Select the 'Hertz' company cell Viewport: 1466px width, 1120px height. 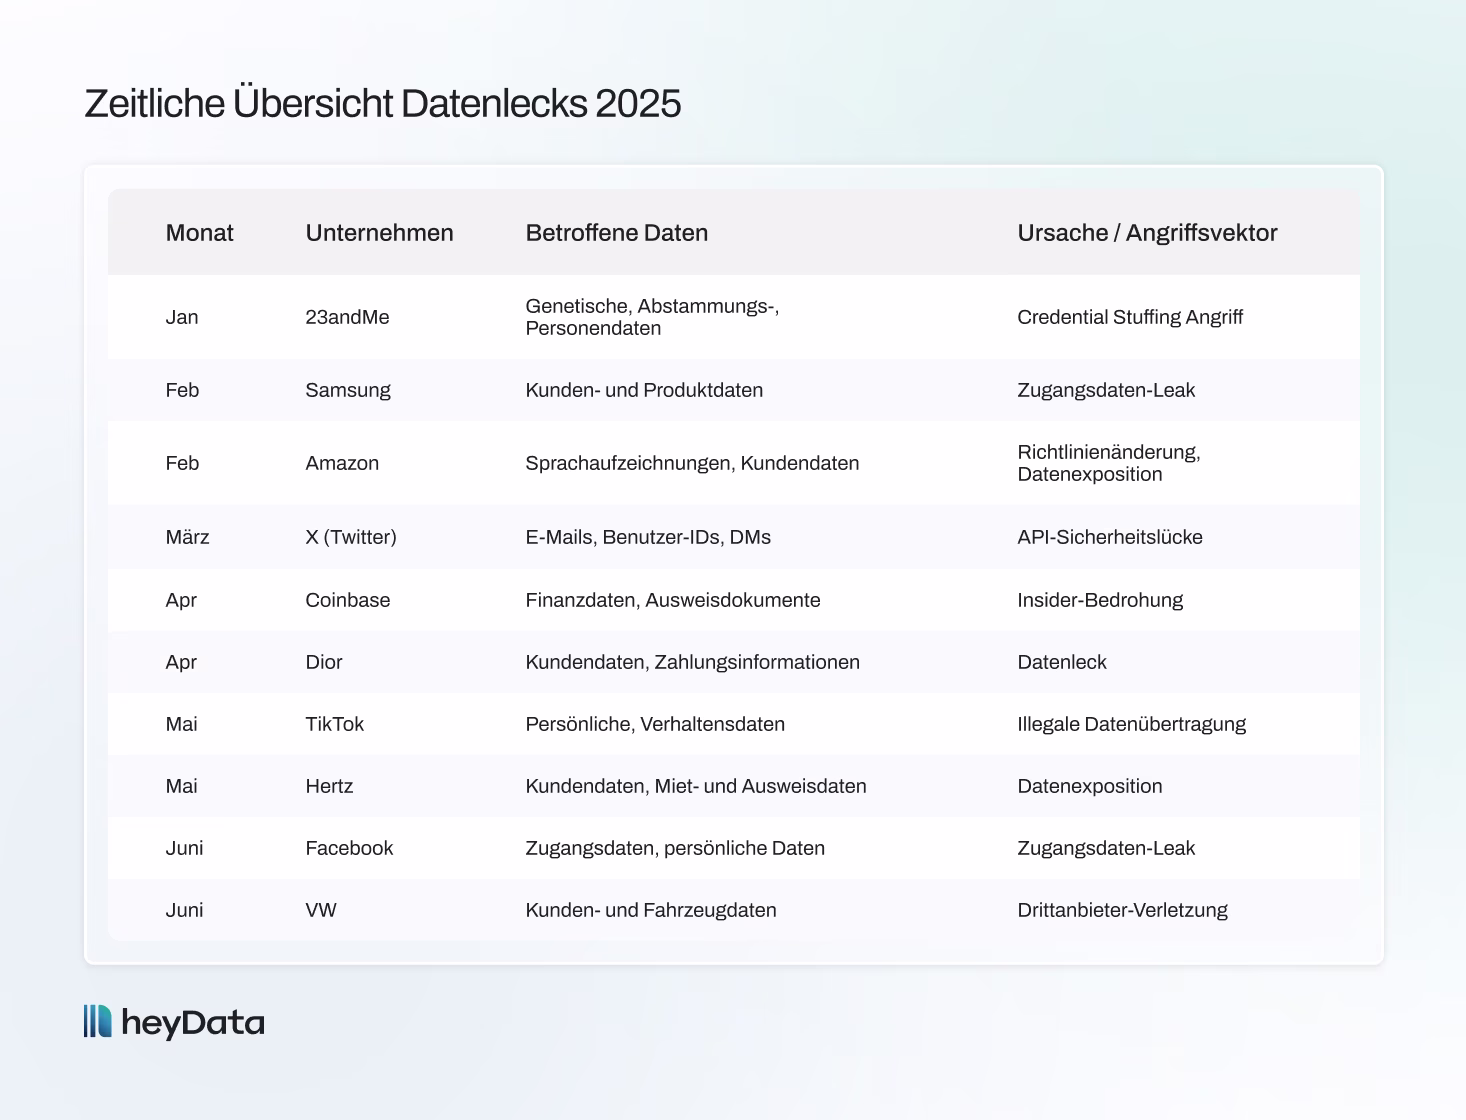click(330, 786)
